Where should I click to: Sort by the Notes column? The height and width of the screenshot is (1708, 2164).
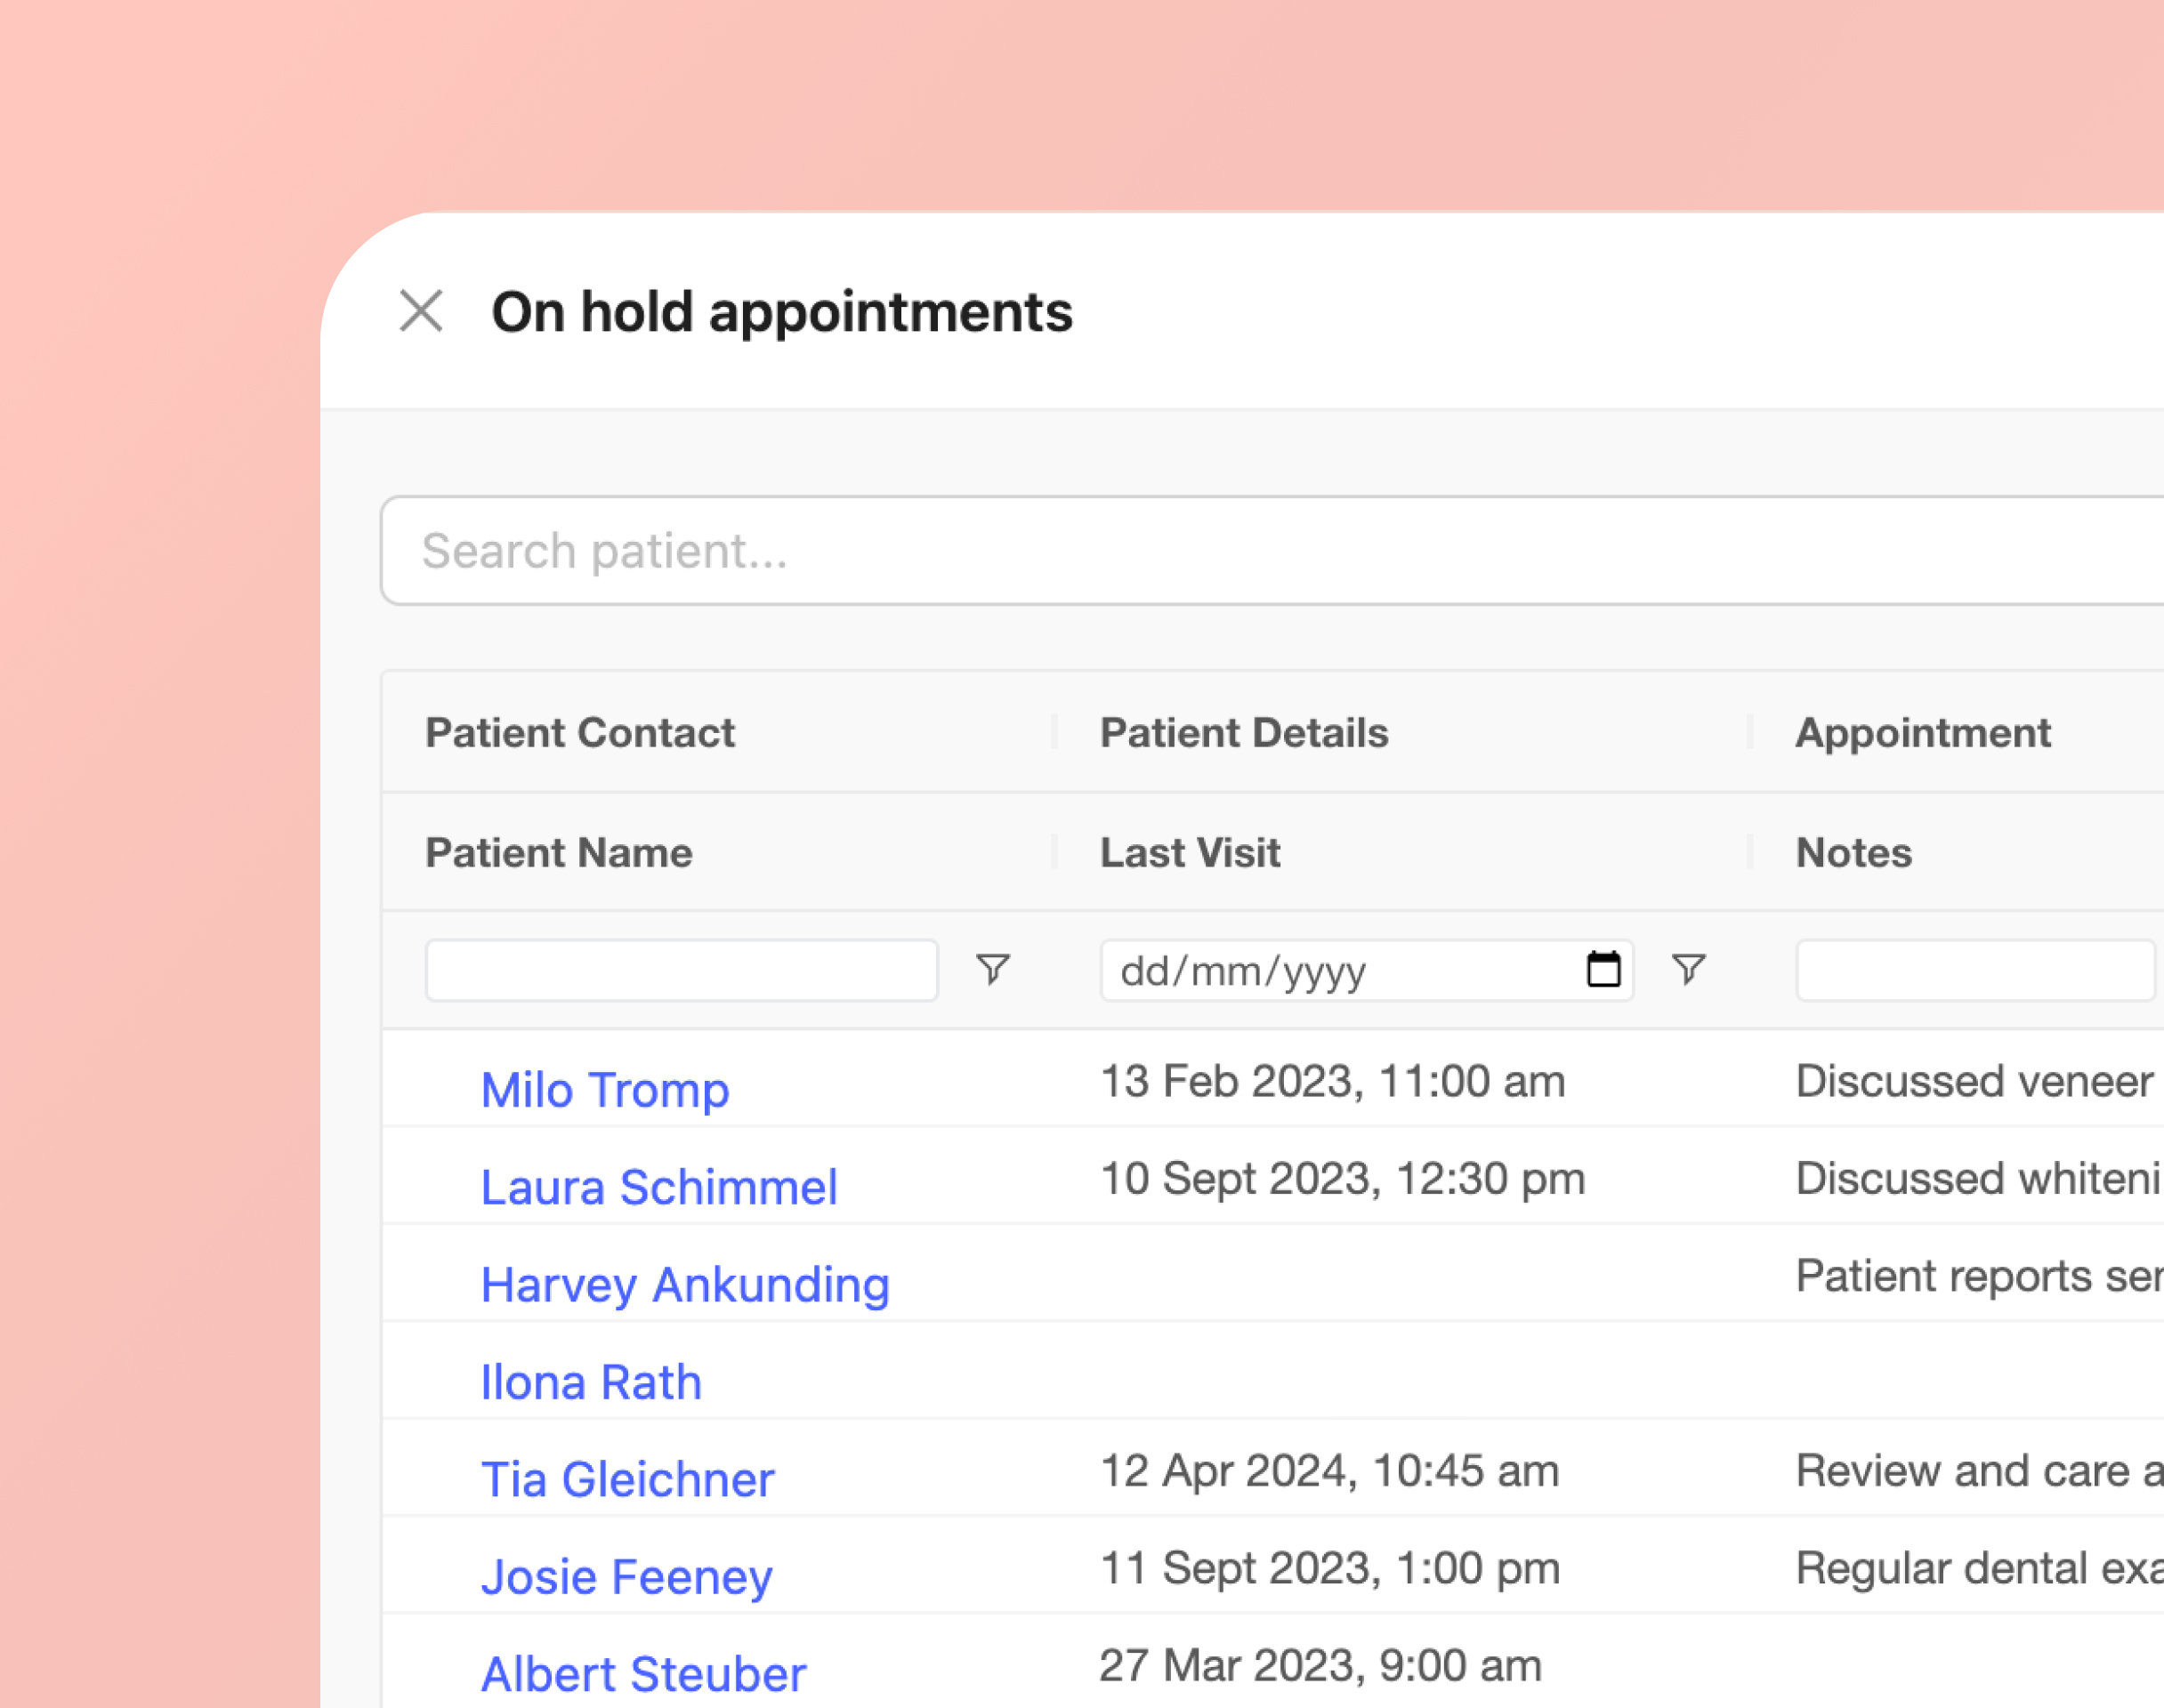pos(1854,853)
